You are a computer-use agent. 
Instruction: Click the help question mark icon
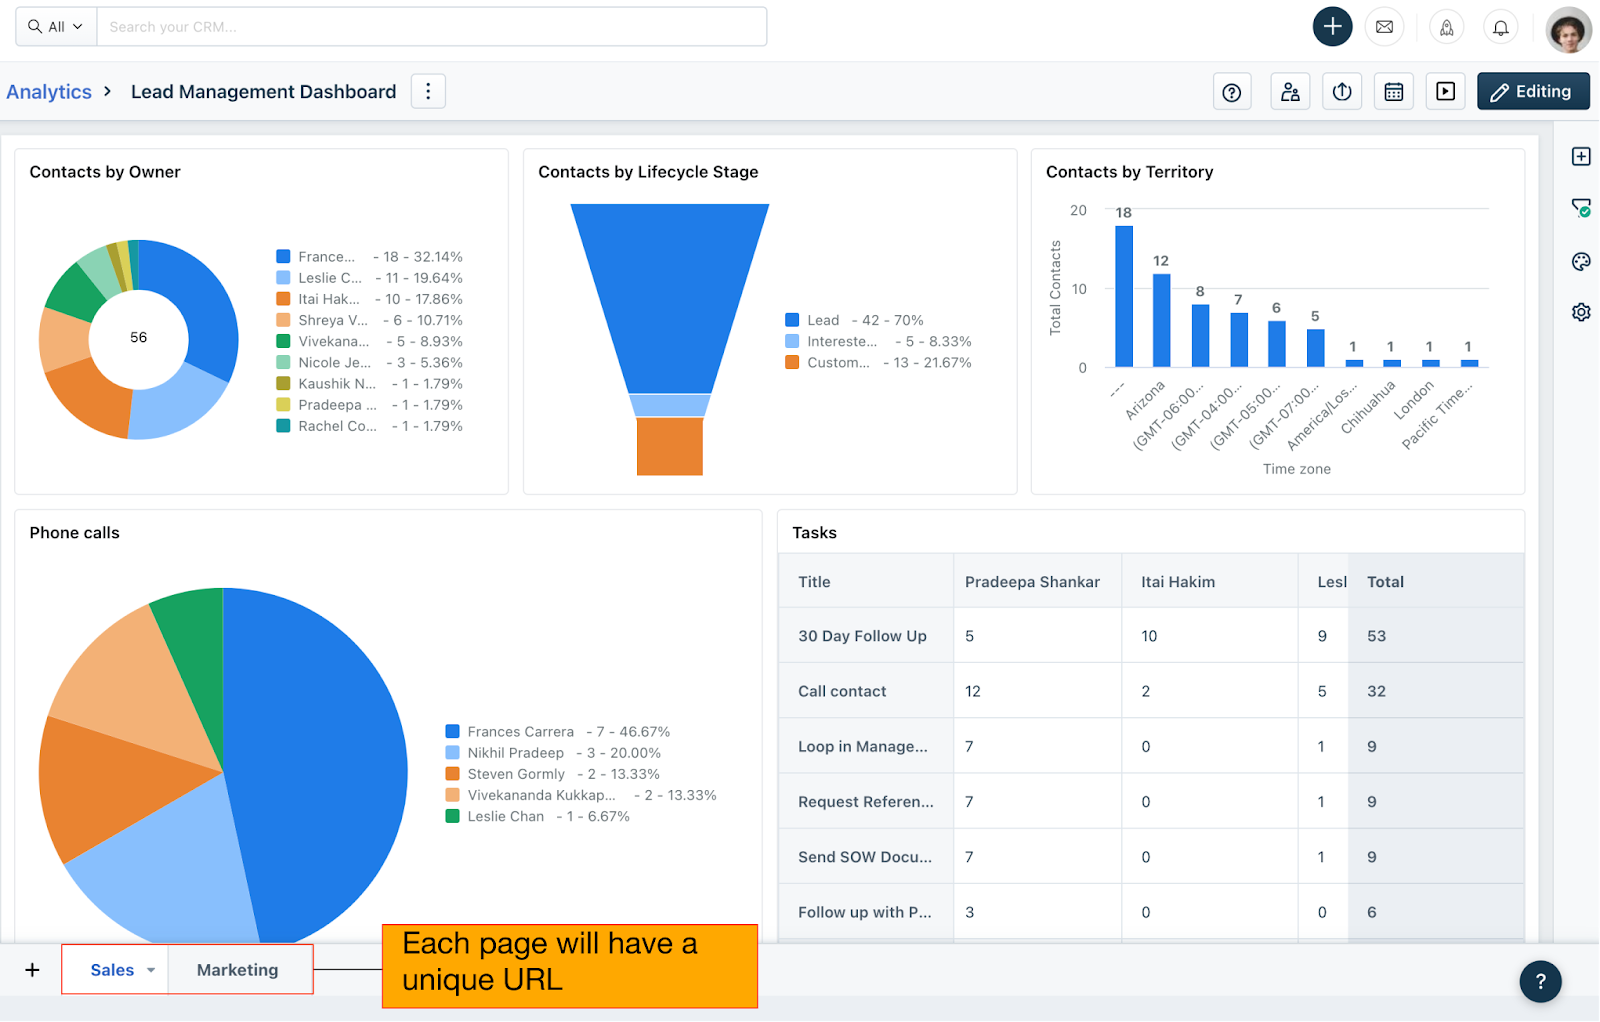(x=1232, y=91)
